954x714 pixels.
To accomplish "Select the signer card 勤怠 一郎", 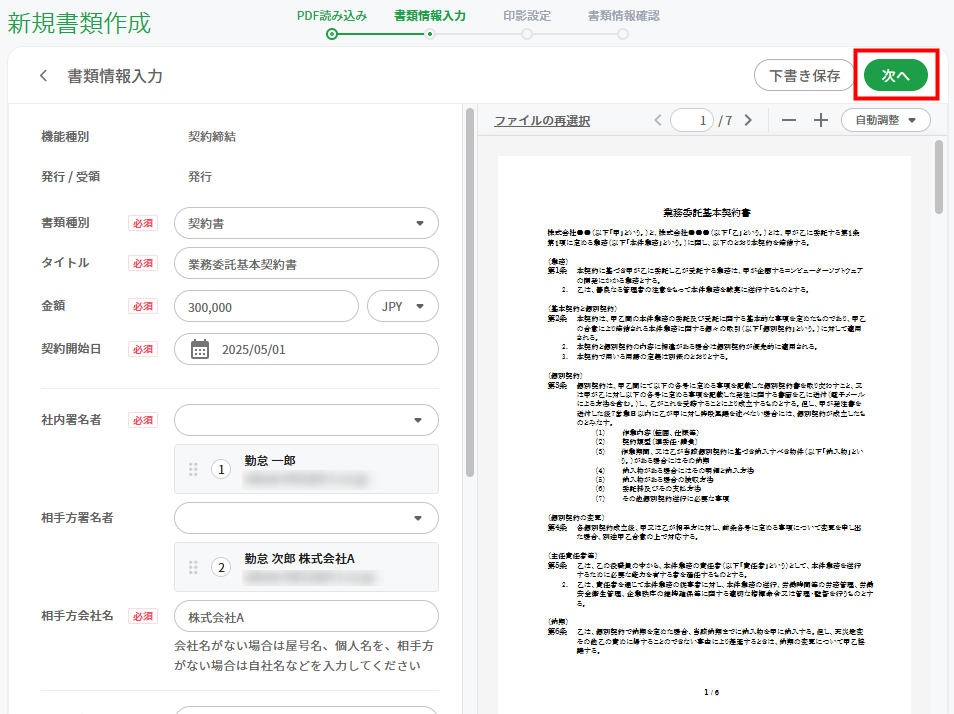I will pyautogui.click(x=306, y=469).
